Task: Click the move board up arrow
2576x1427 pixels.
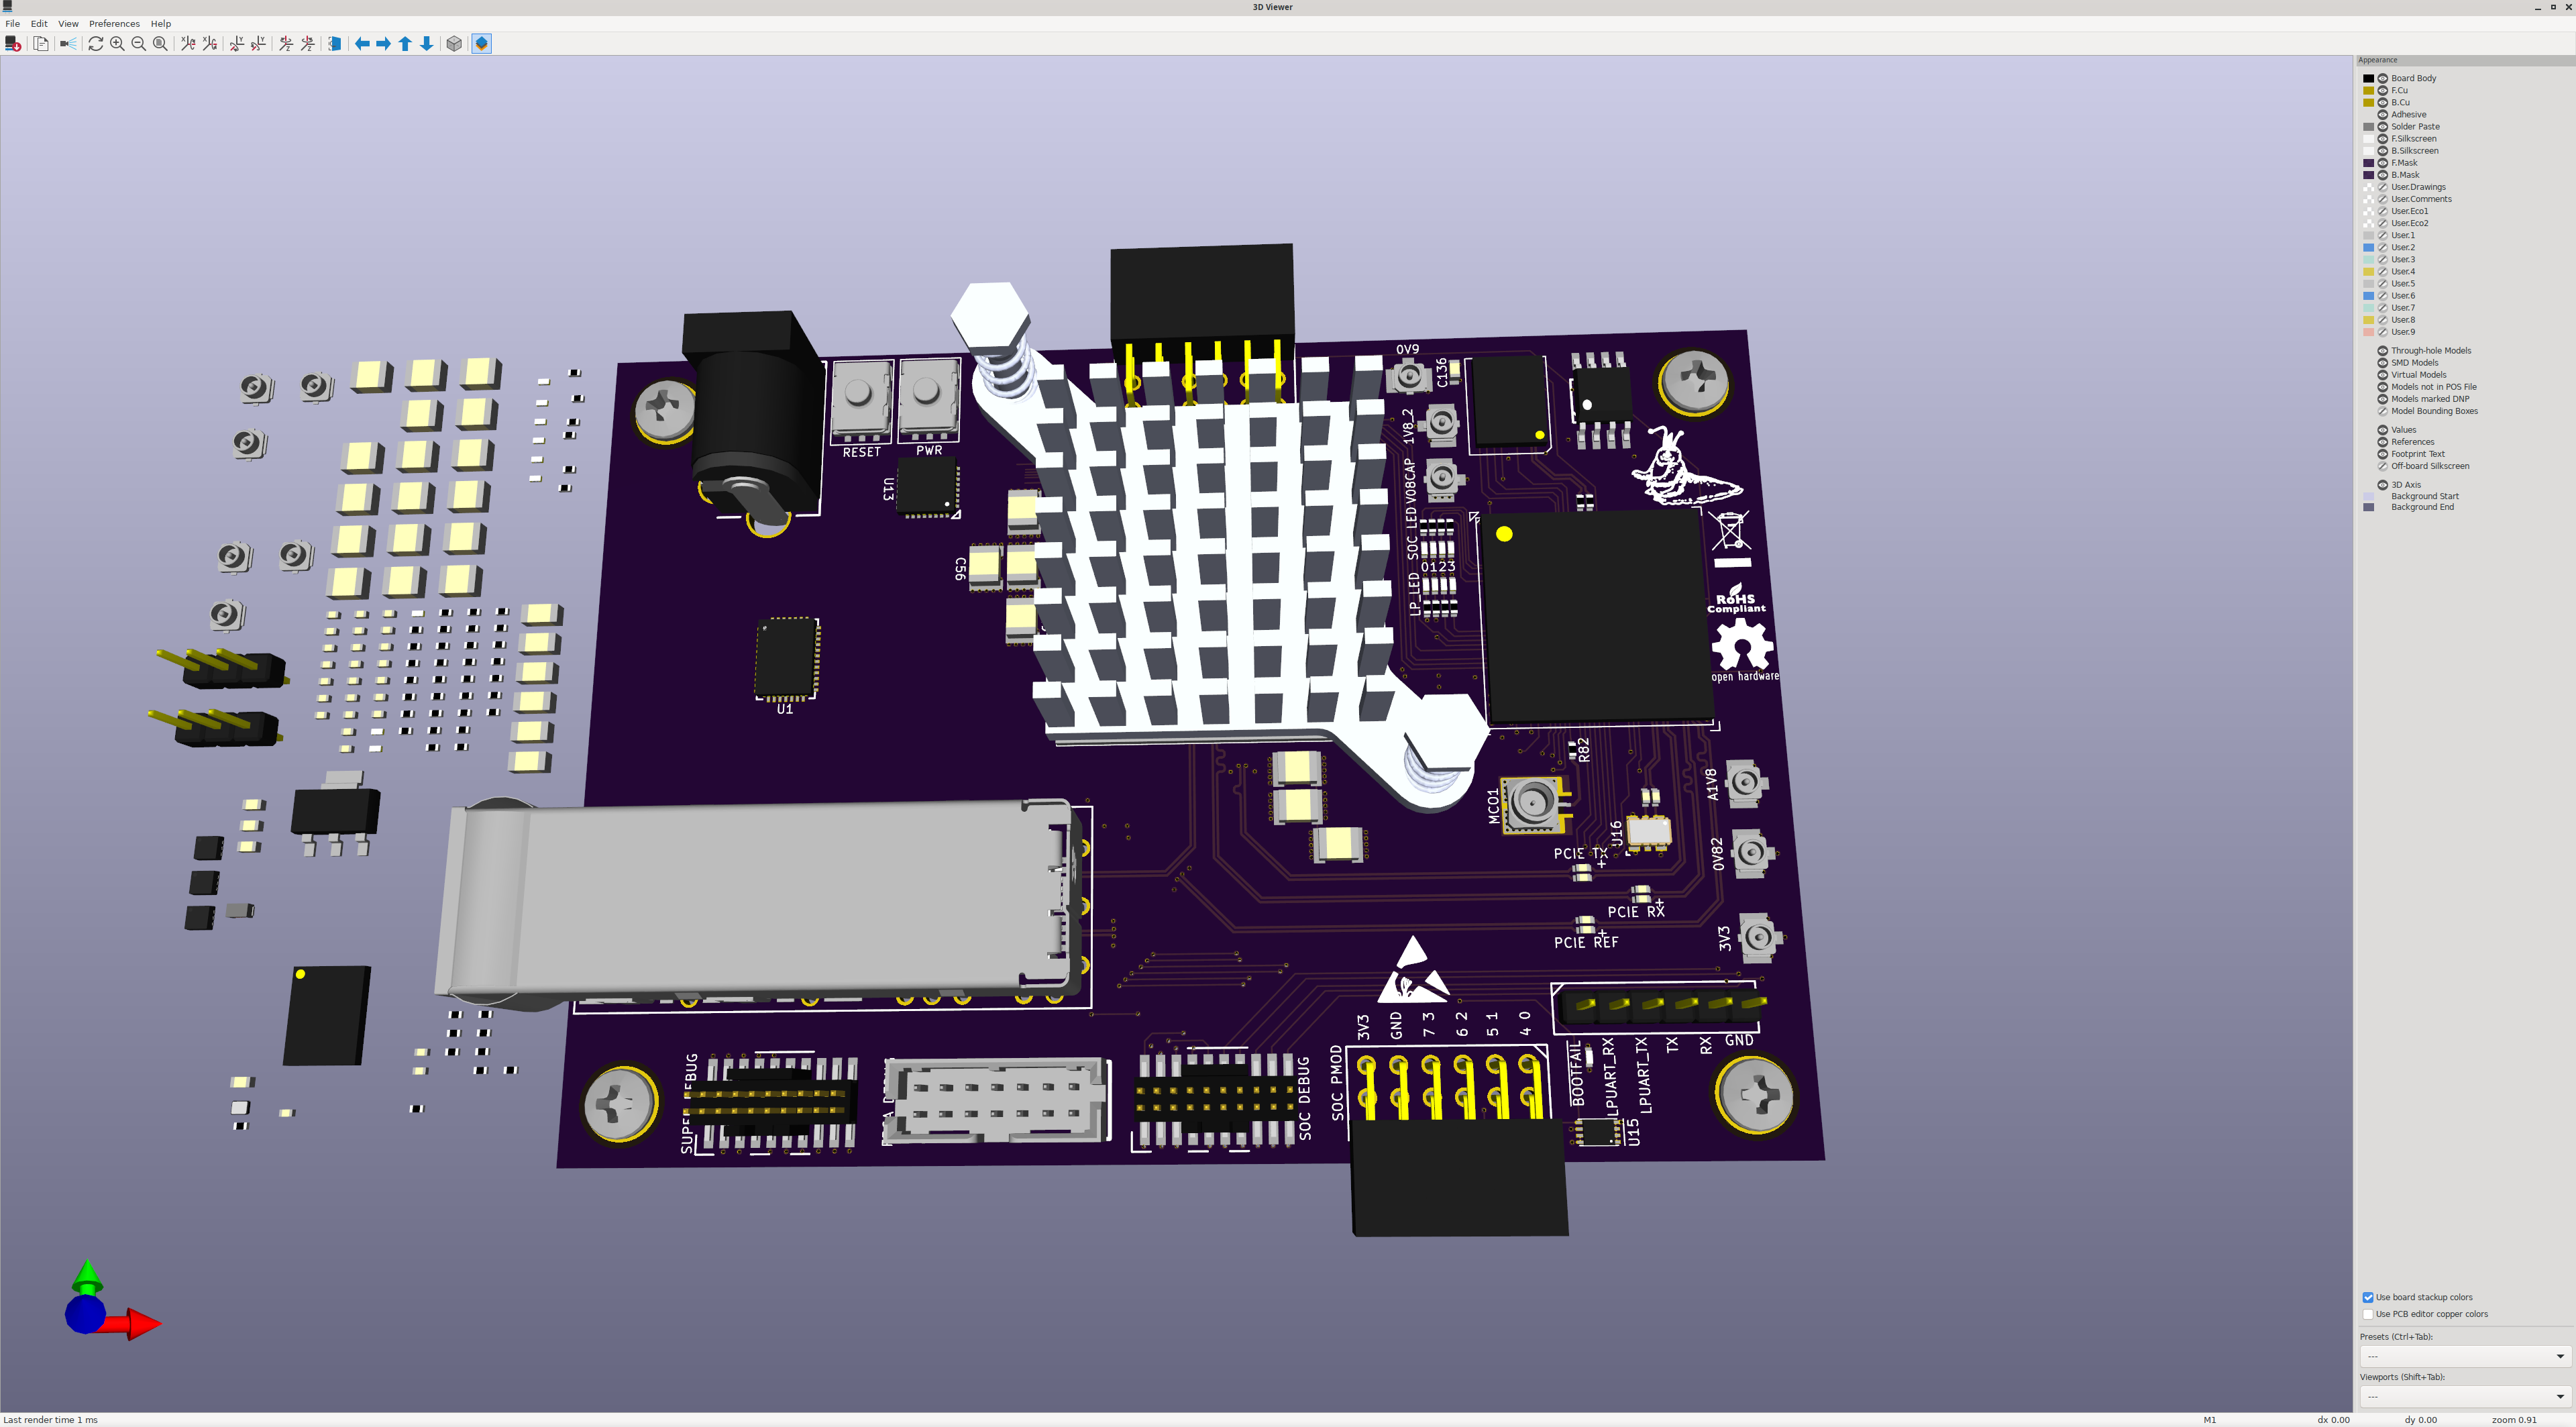Action: tap(405, 43)
